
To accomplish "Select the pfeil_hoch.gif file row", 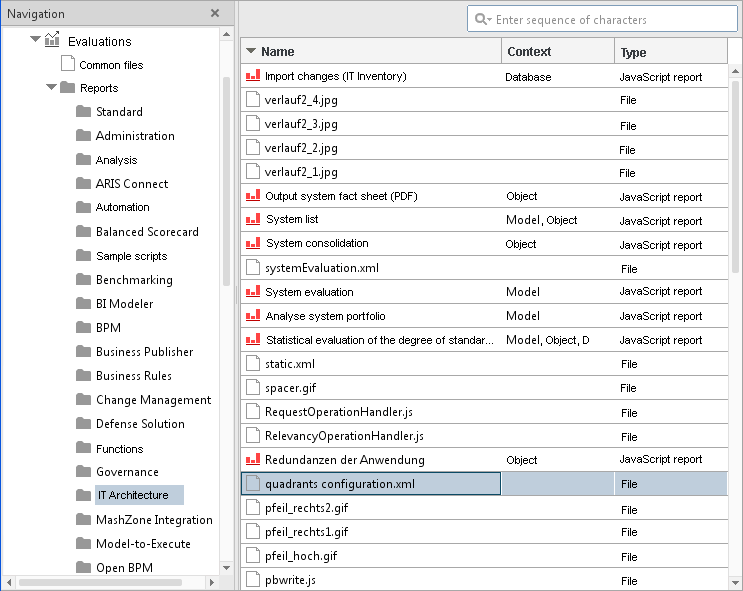I will click(x=484, y=556).
